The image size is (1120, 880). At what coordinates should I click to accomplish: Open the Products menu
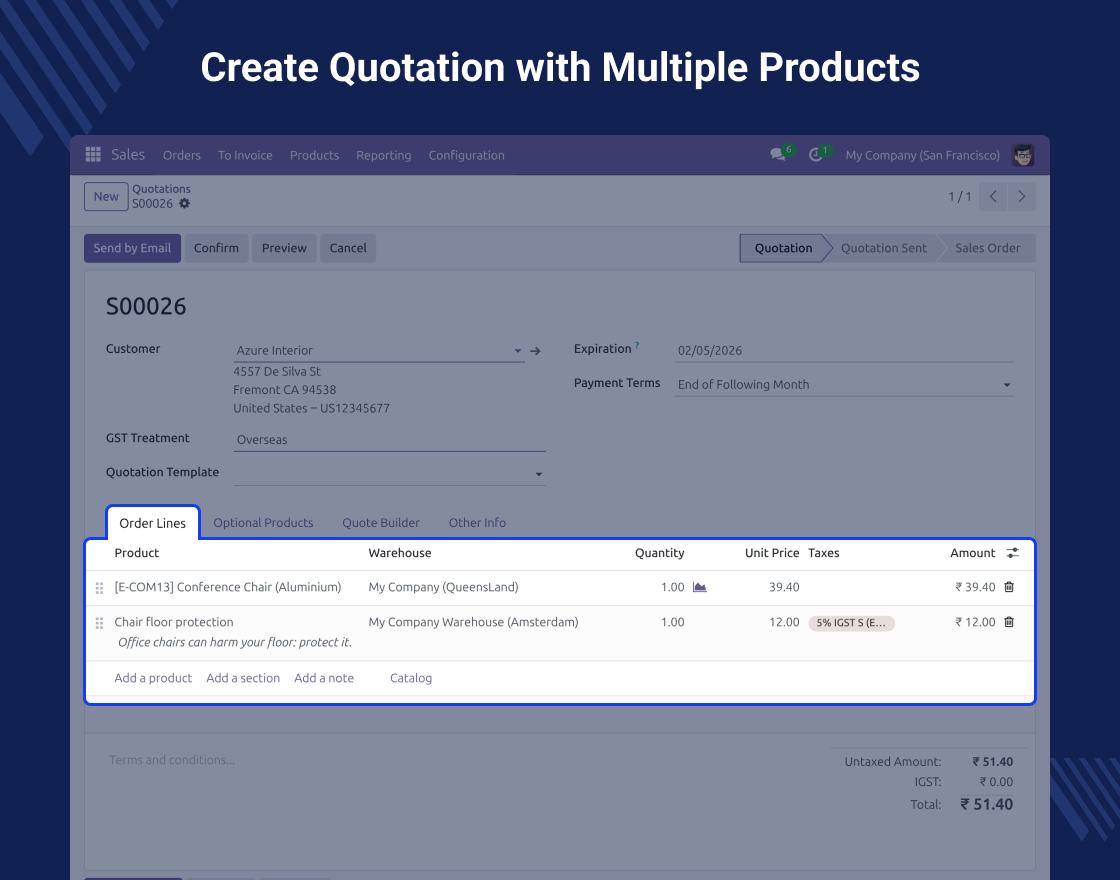314,155
